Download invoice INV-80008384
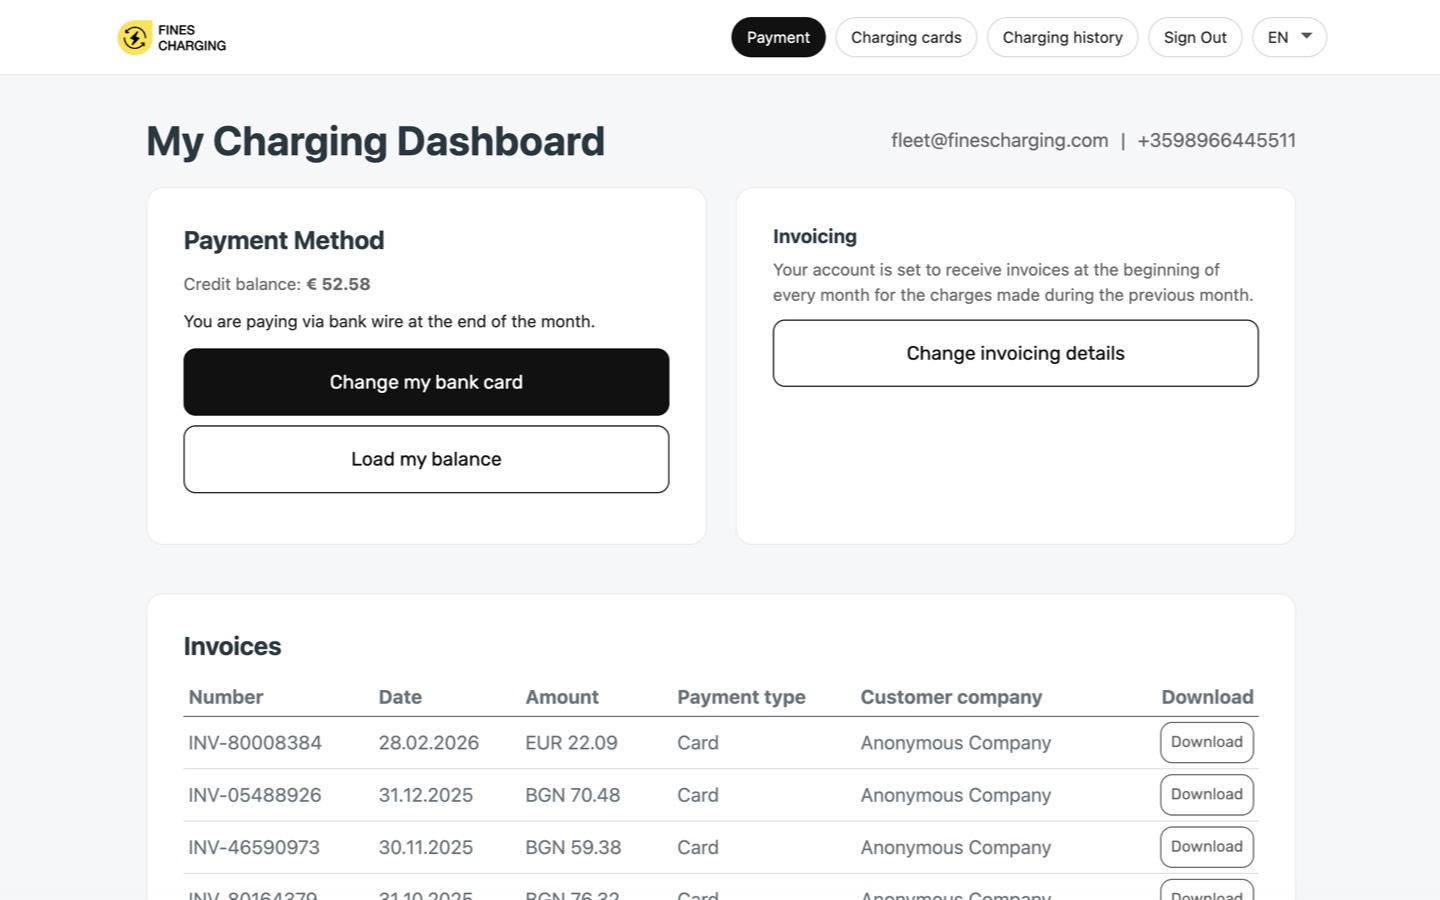This screenshot has width=1440, height=900. pyautogui.click(x=1206, y=742)
